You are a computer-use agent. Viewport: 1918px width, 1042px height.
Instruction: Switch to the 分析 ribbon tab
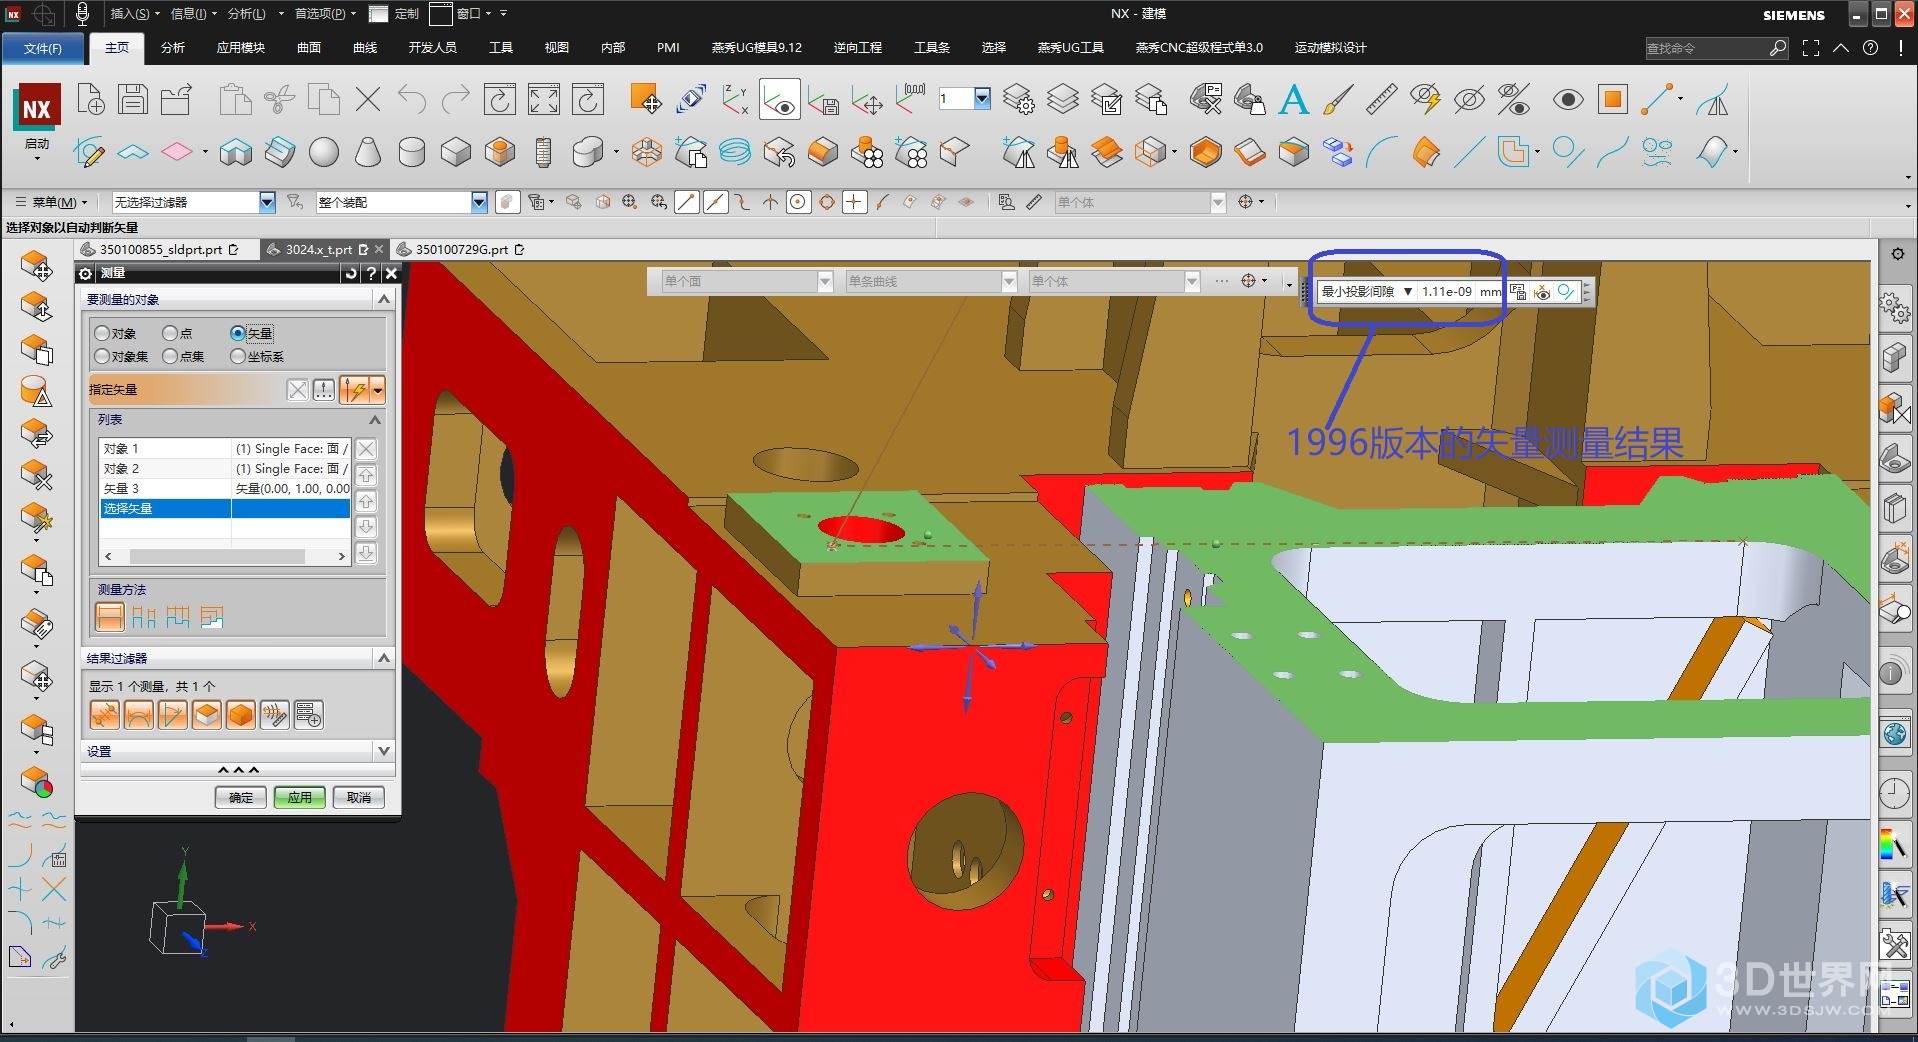tap(173, 47)
